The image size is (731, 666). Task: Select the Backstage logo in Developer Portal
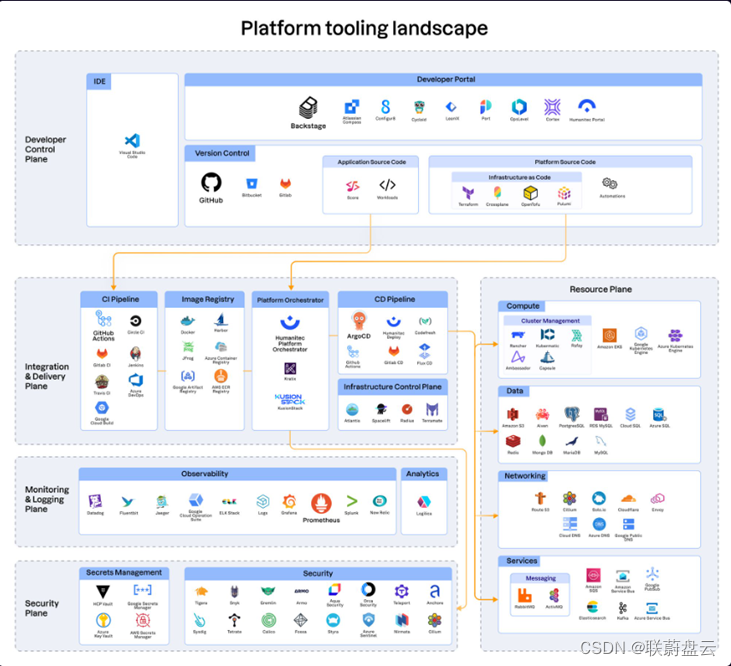pyautogui.click(x=308, y=108)
